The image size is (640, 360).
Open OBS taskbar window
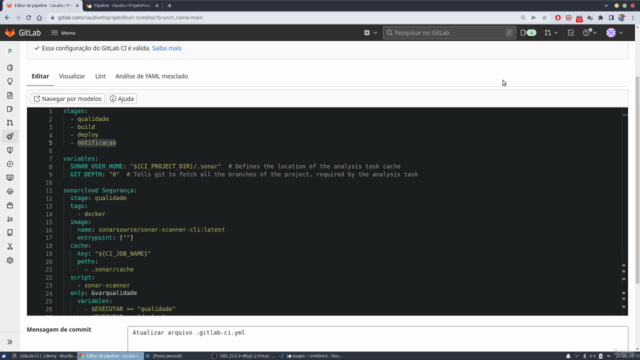tap(244, 356)
